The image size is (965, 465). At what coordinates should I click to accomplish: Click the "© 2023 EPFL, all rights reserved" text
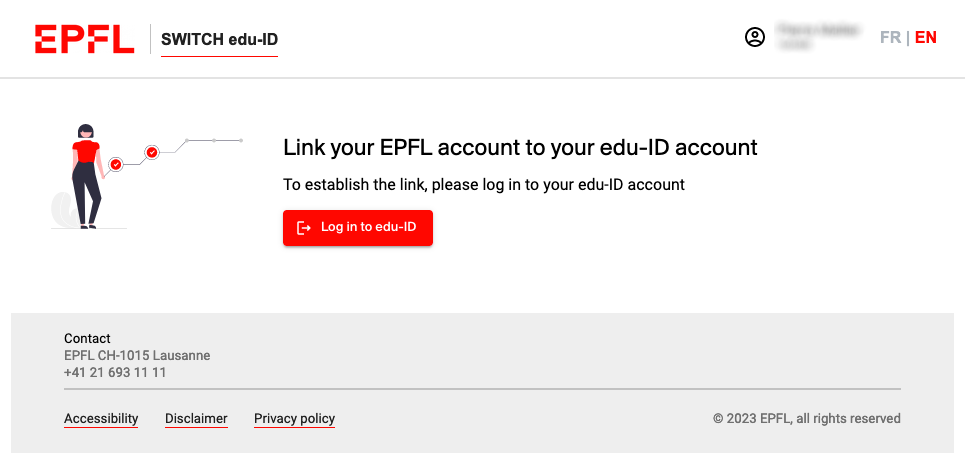pos(806,419)
